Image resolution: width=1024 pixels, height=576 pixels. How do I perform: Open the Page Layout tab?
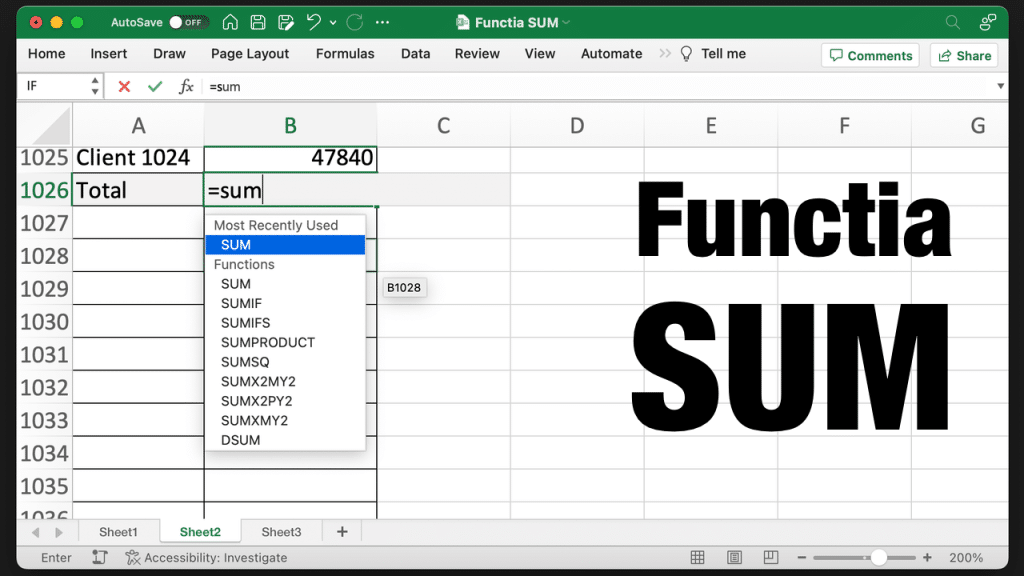click(x=249, y=54)
